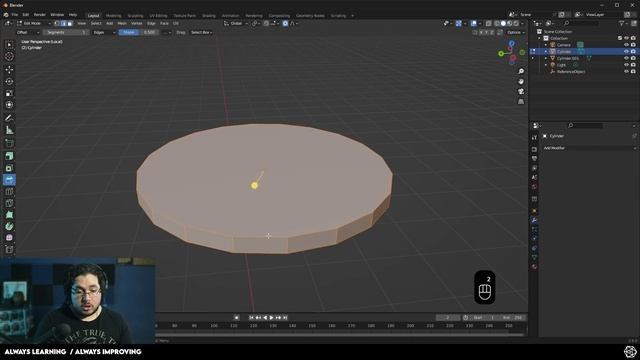
Task: Jump to the timeline end frame button
Action: pyautogui.click(x=285, y=318)
